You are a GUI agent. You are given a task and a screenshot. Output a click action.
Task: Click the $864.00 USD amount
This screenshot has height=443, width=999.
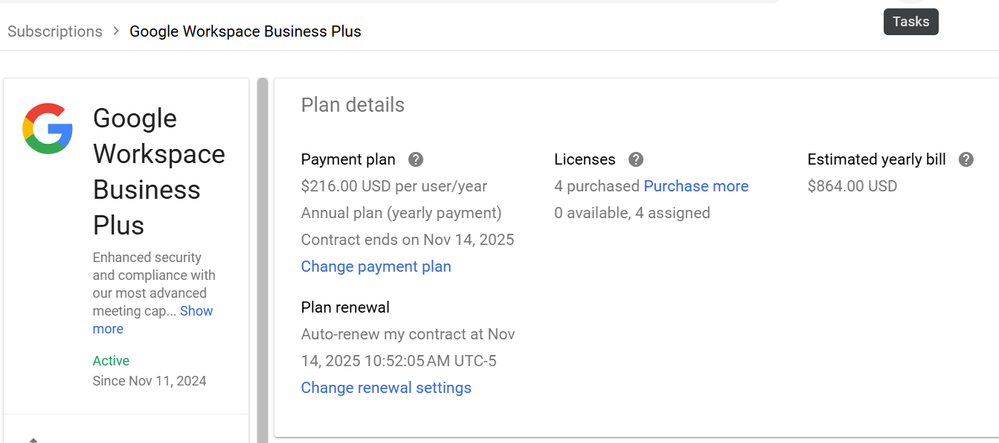(x=852, y=186)
